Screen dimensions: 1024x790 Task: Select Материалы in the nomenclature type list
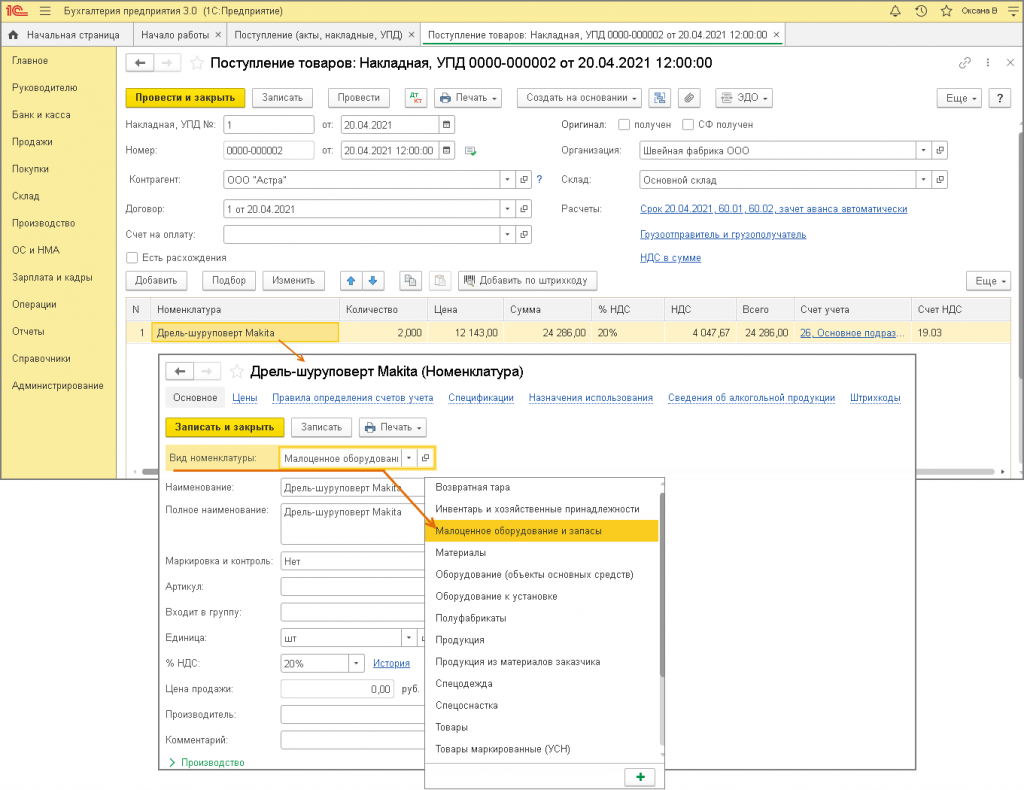tap(461, 552)
